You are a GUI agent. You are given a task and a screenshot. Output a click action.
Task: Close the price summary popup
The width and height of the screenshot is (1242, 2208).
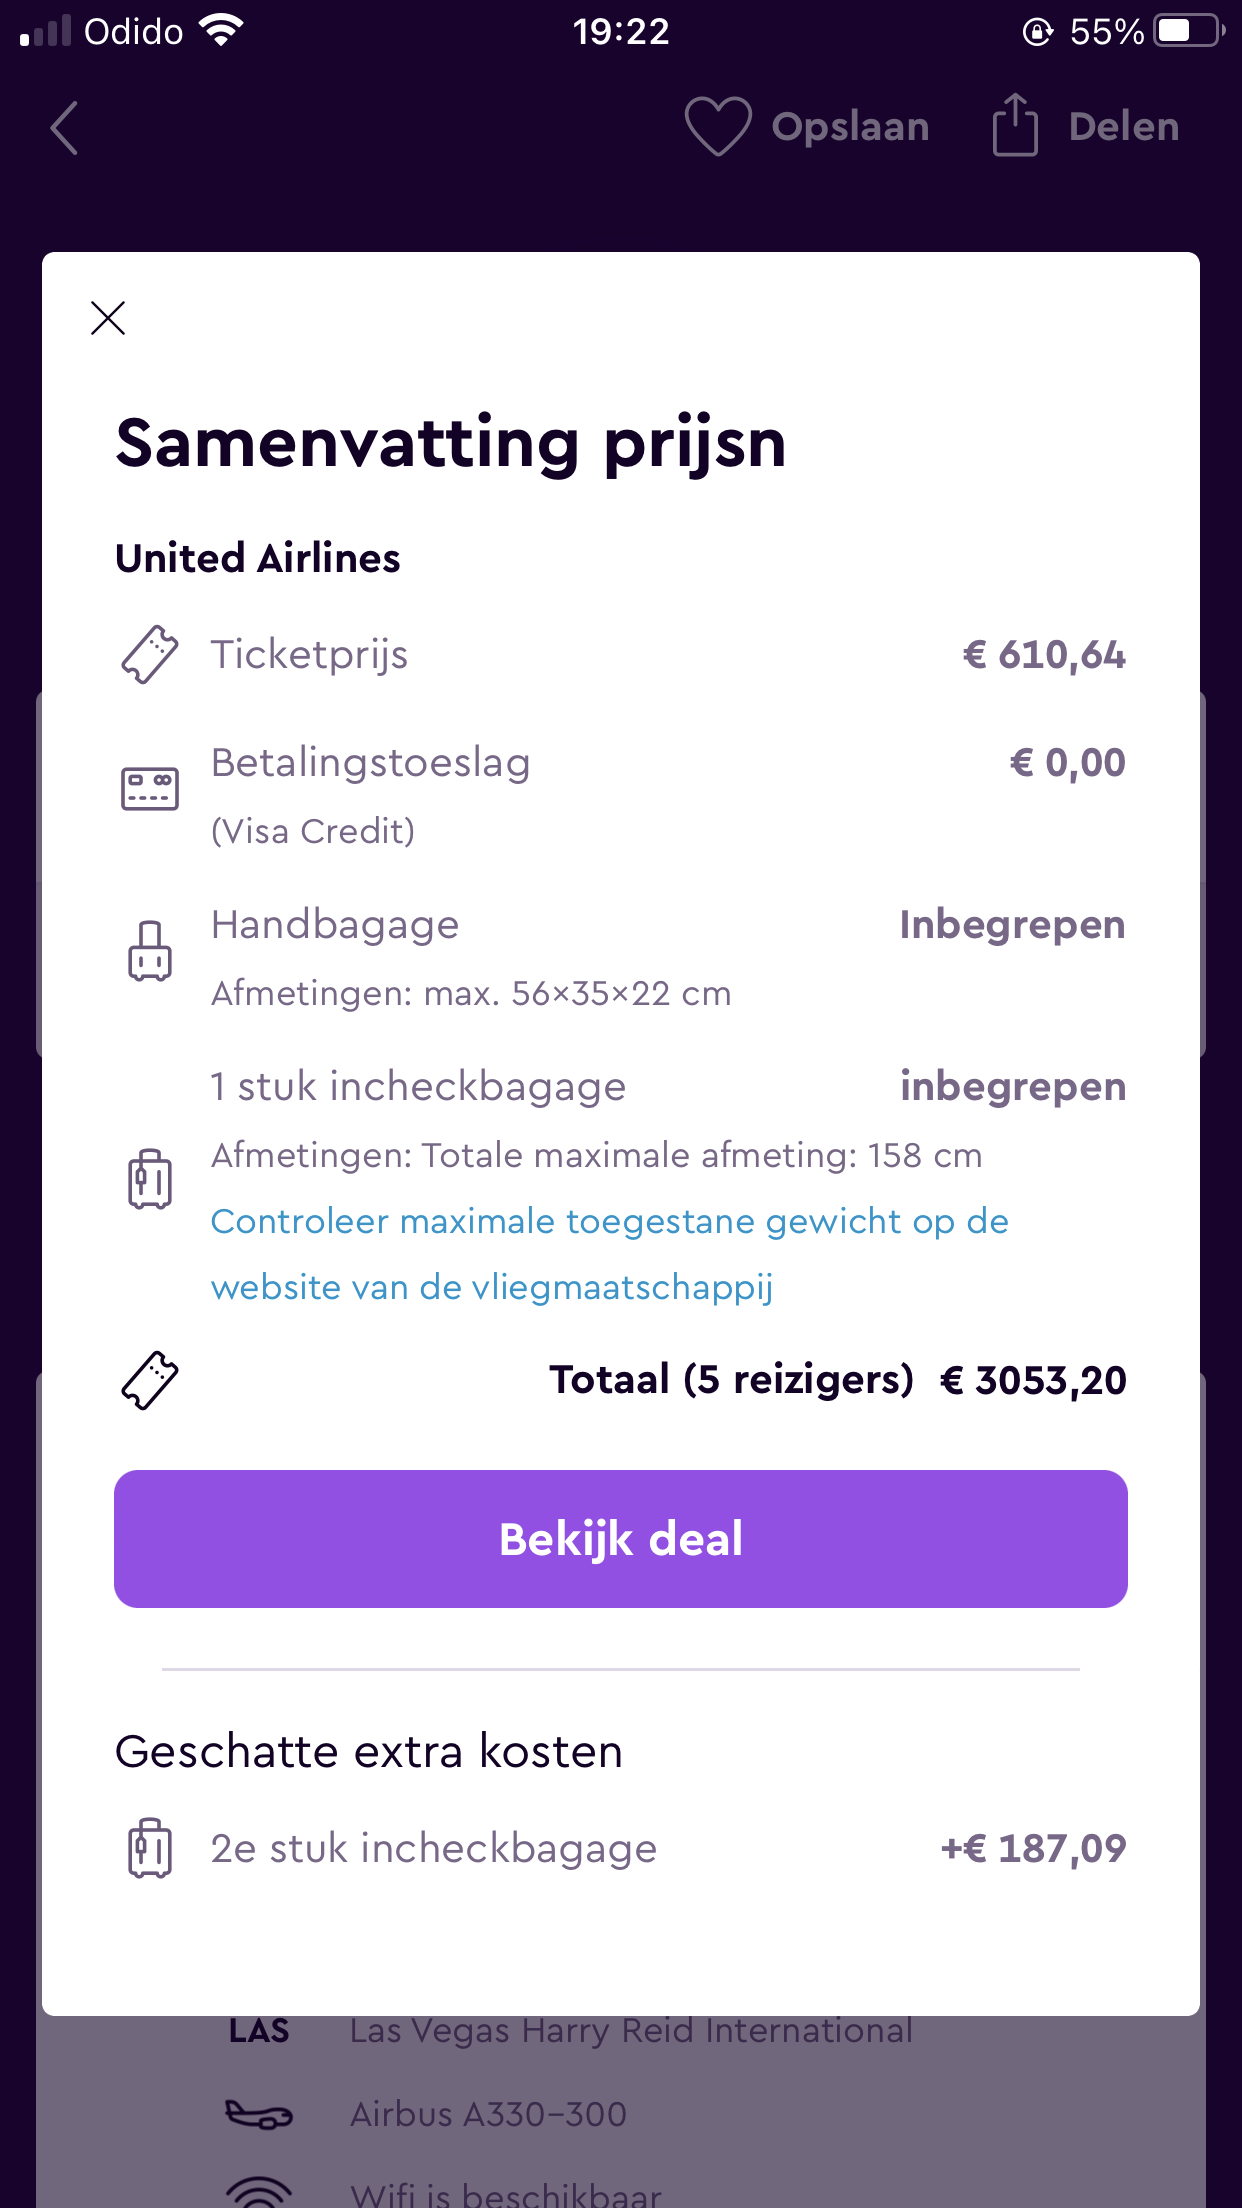point(108,318)
